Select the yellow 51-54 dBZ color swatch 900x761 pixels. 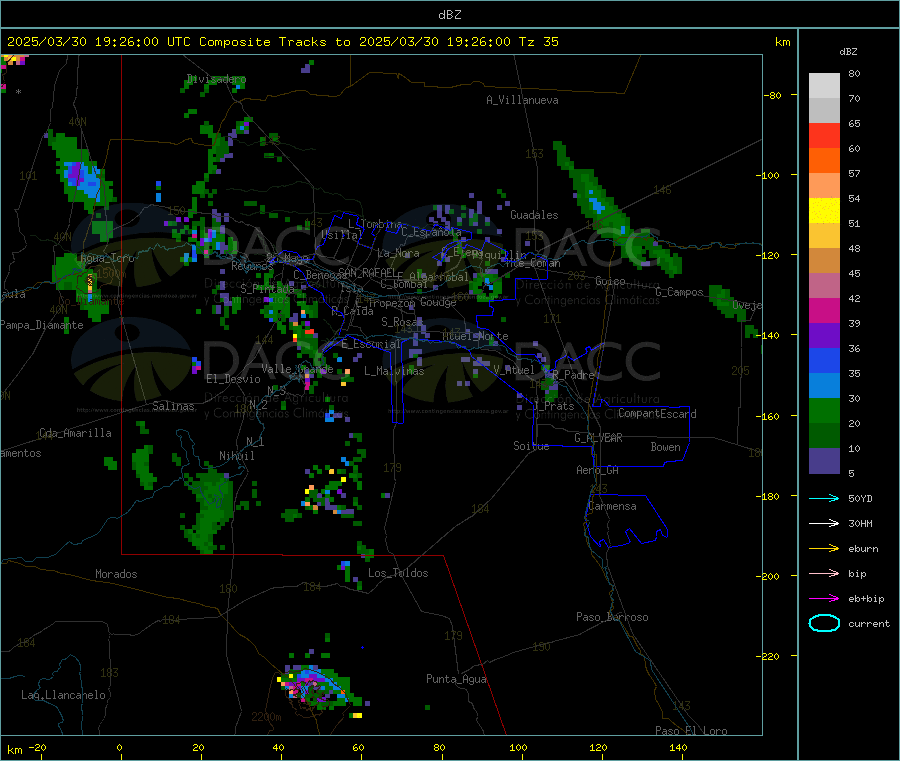click(824, 211)
